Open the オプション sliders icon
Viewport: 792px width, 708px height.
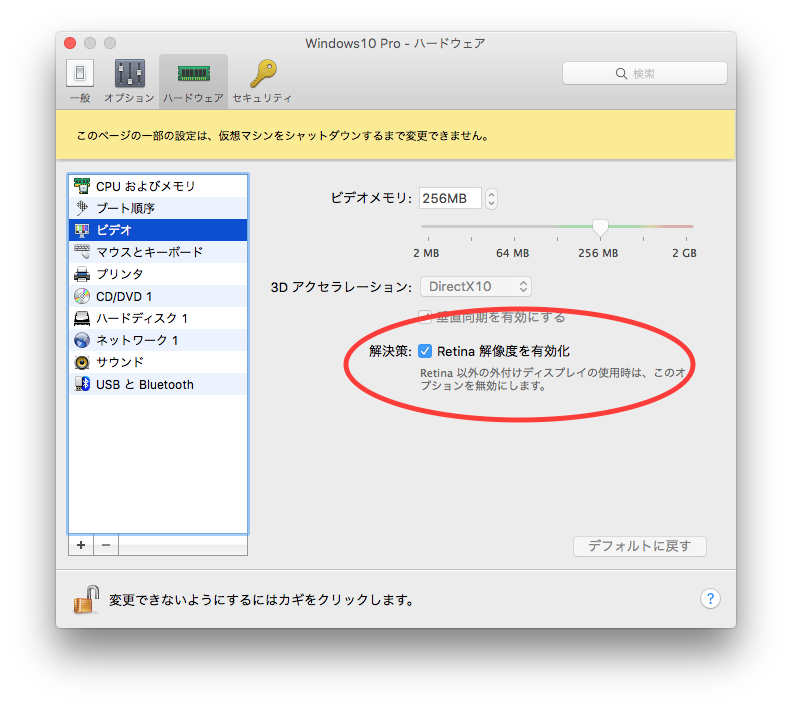click(129, 73)
